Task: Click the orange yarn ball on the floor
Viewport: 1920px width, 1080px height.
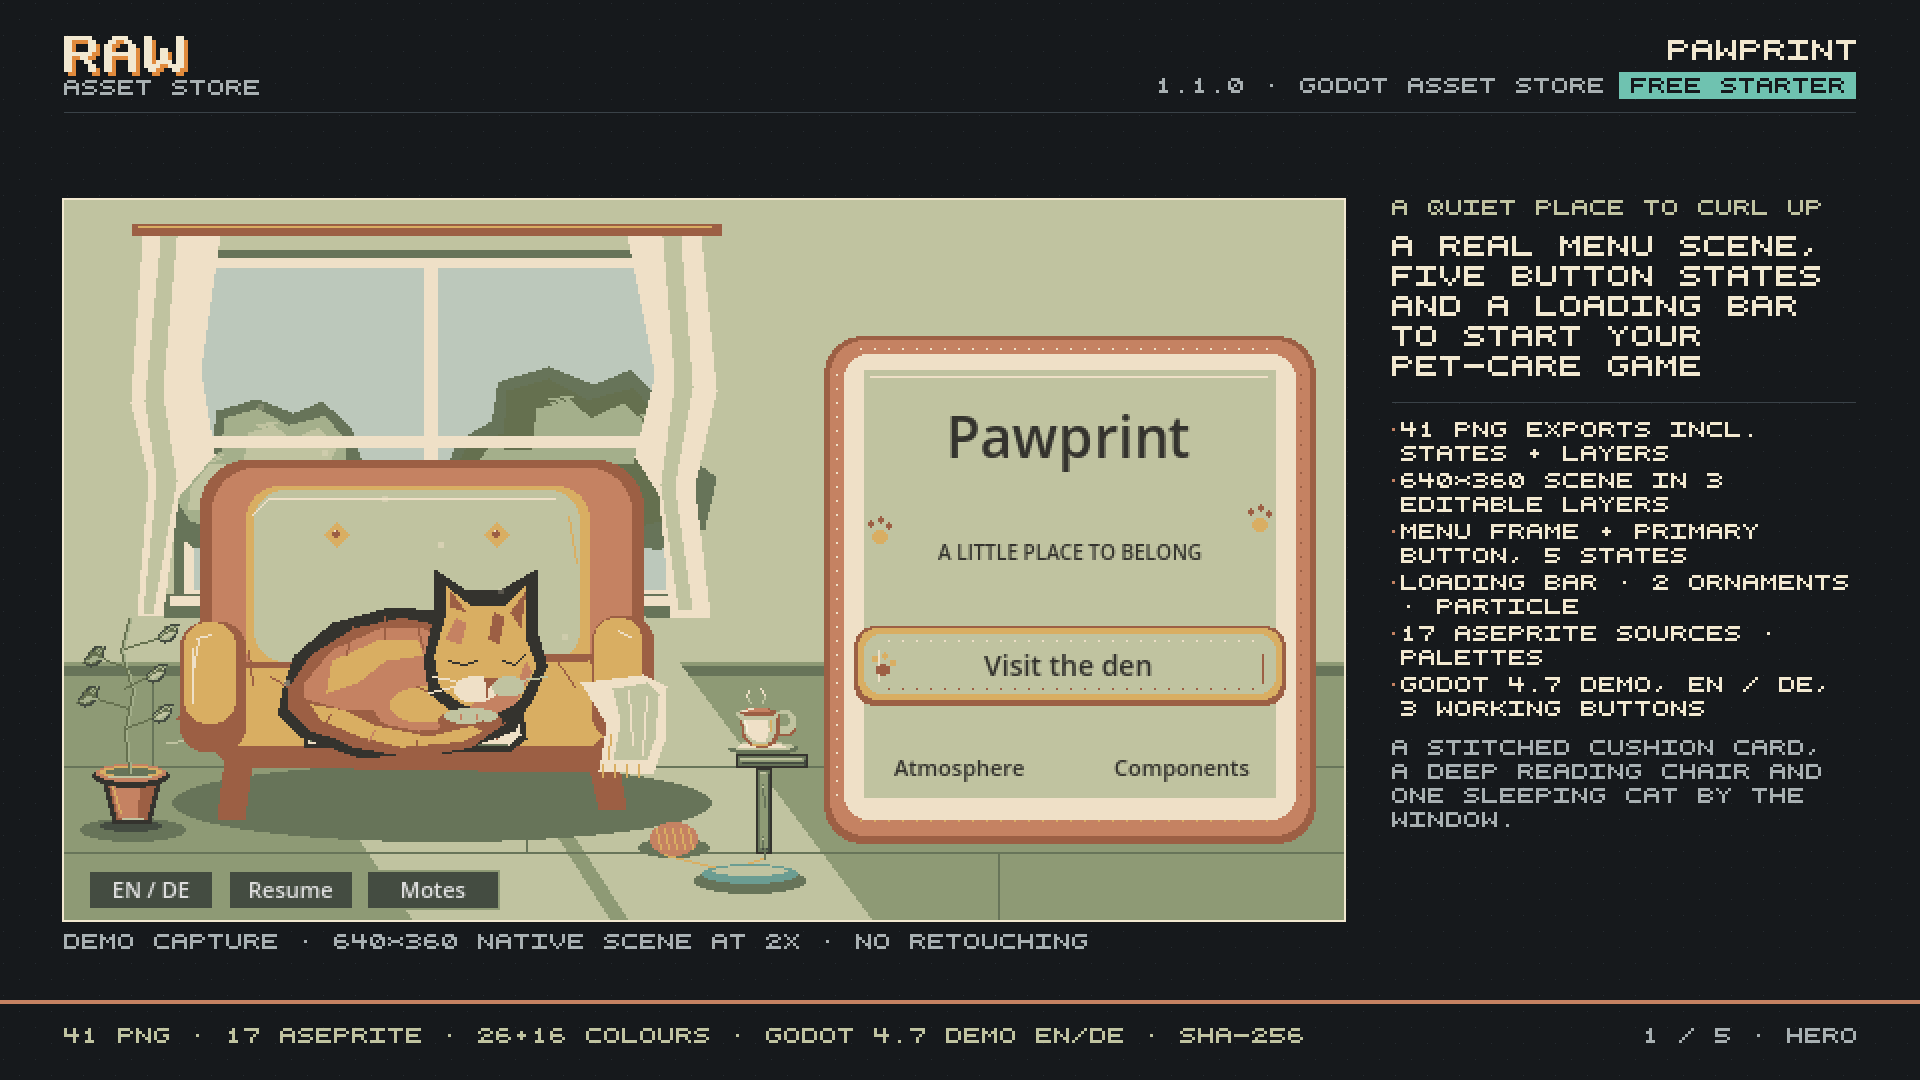Action: [x=673, y=838]
